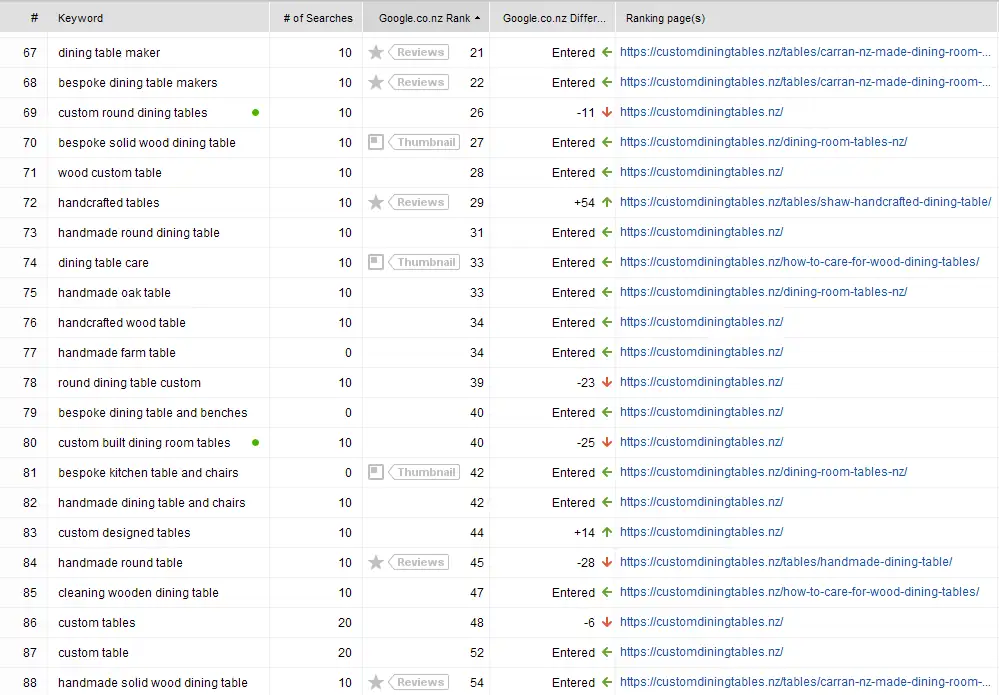The image size is (999, 695).
Task: Open how-to-care link for dining table care
Action: point(799,262)
